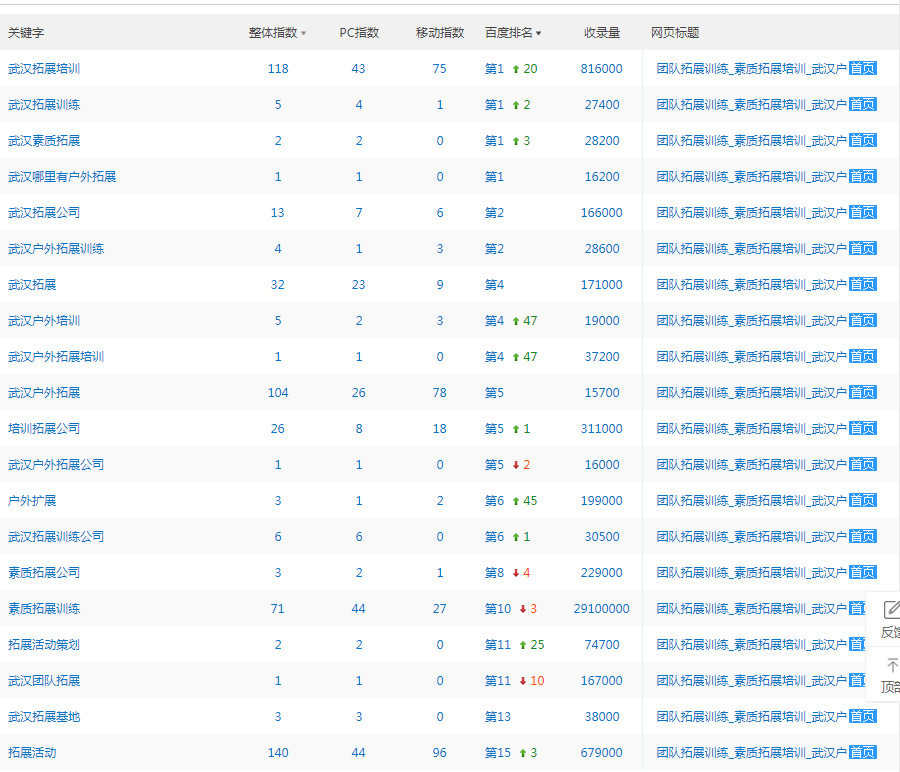The width and height of the screenshot is (900, 772).
Task: Click indexed count 816000
Action: point(602,69)
